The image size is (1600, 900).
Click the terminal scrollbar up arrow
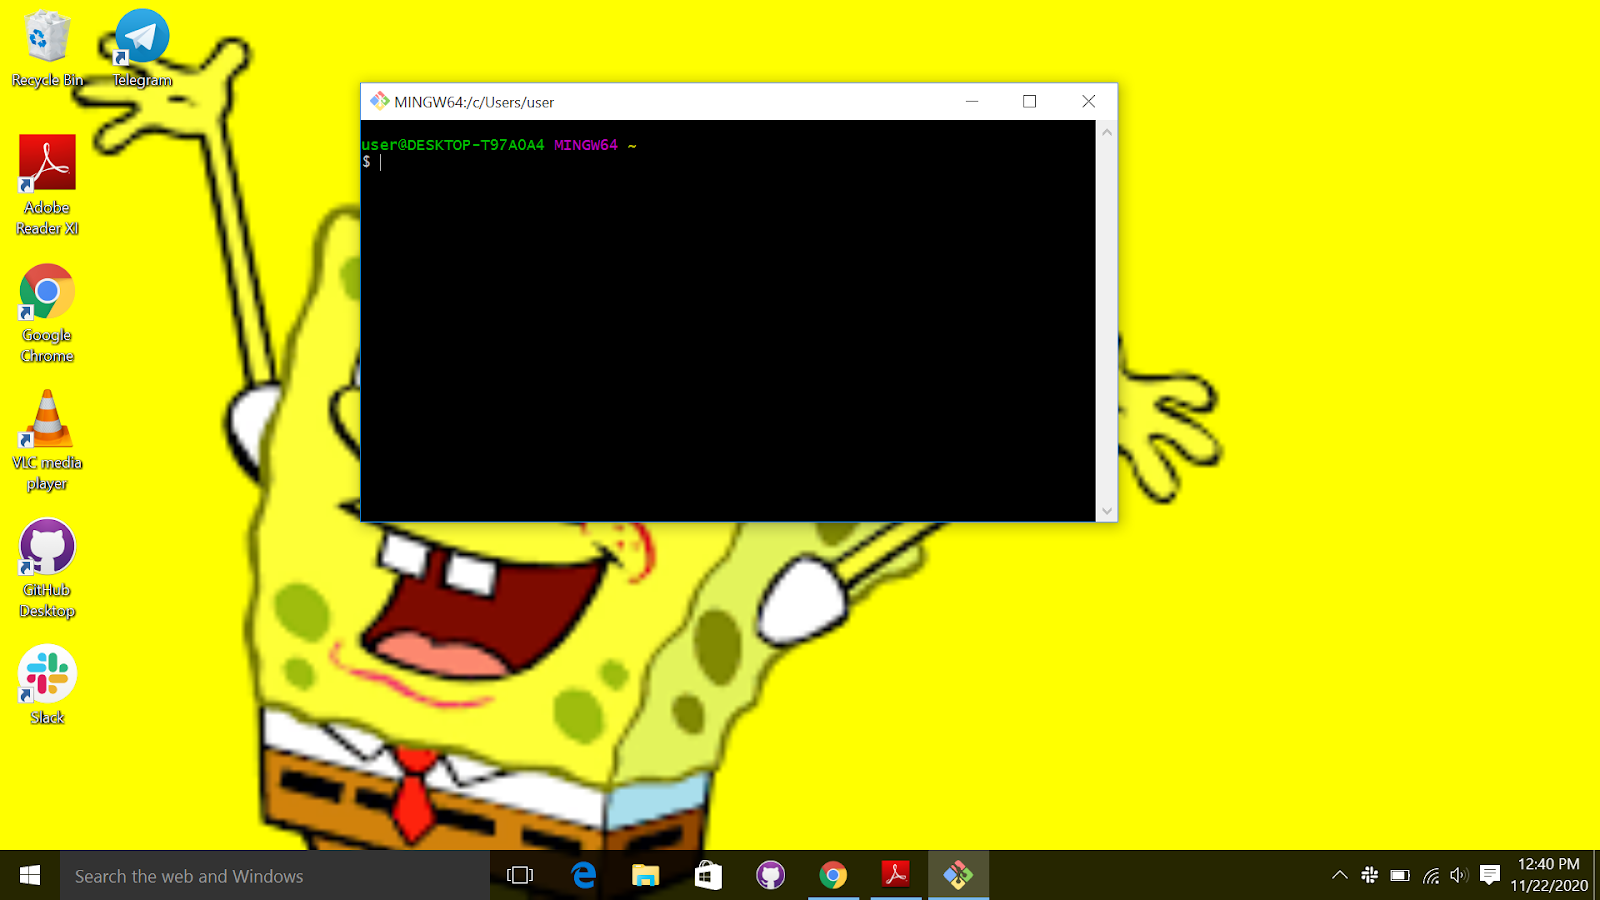1106,131
